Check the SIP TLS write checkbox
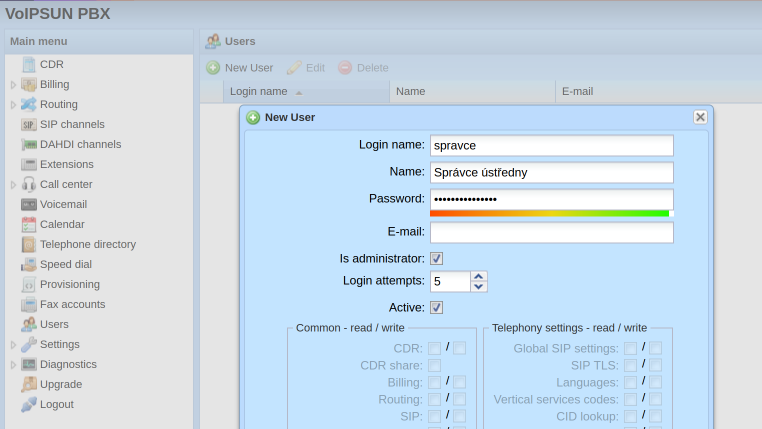 (x=655, y=365)
